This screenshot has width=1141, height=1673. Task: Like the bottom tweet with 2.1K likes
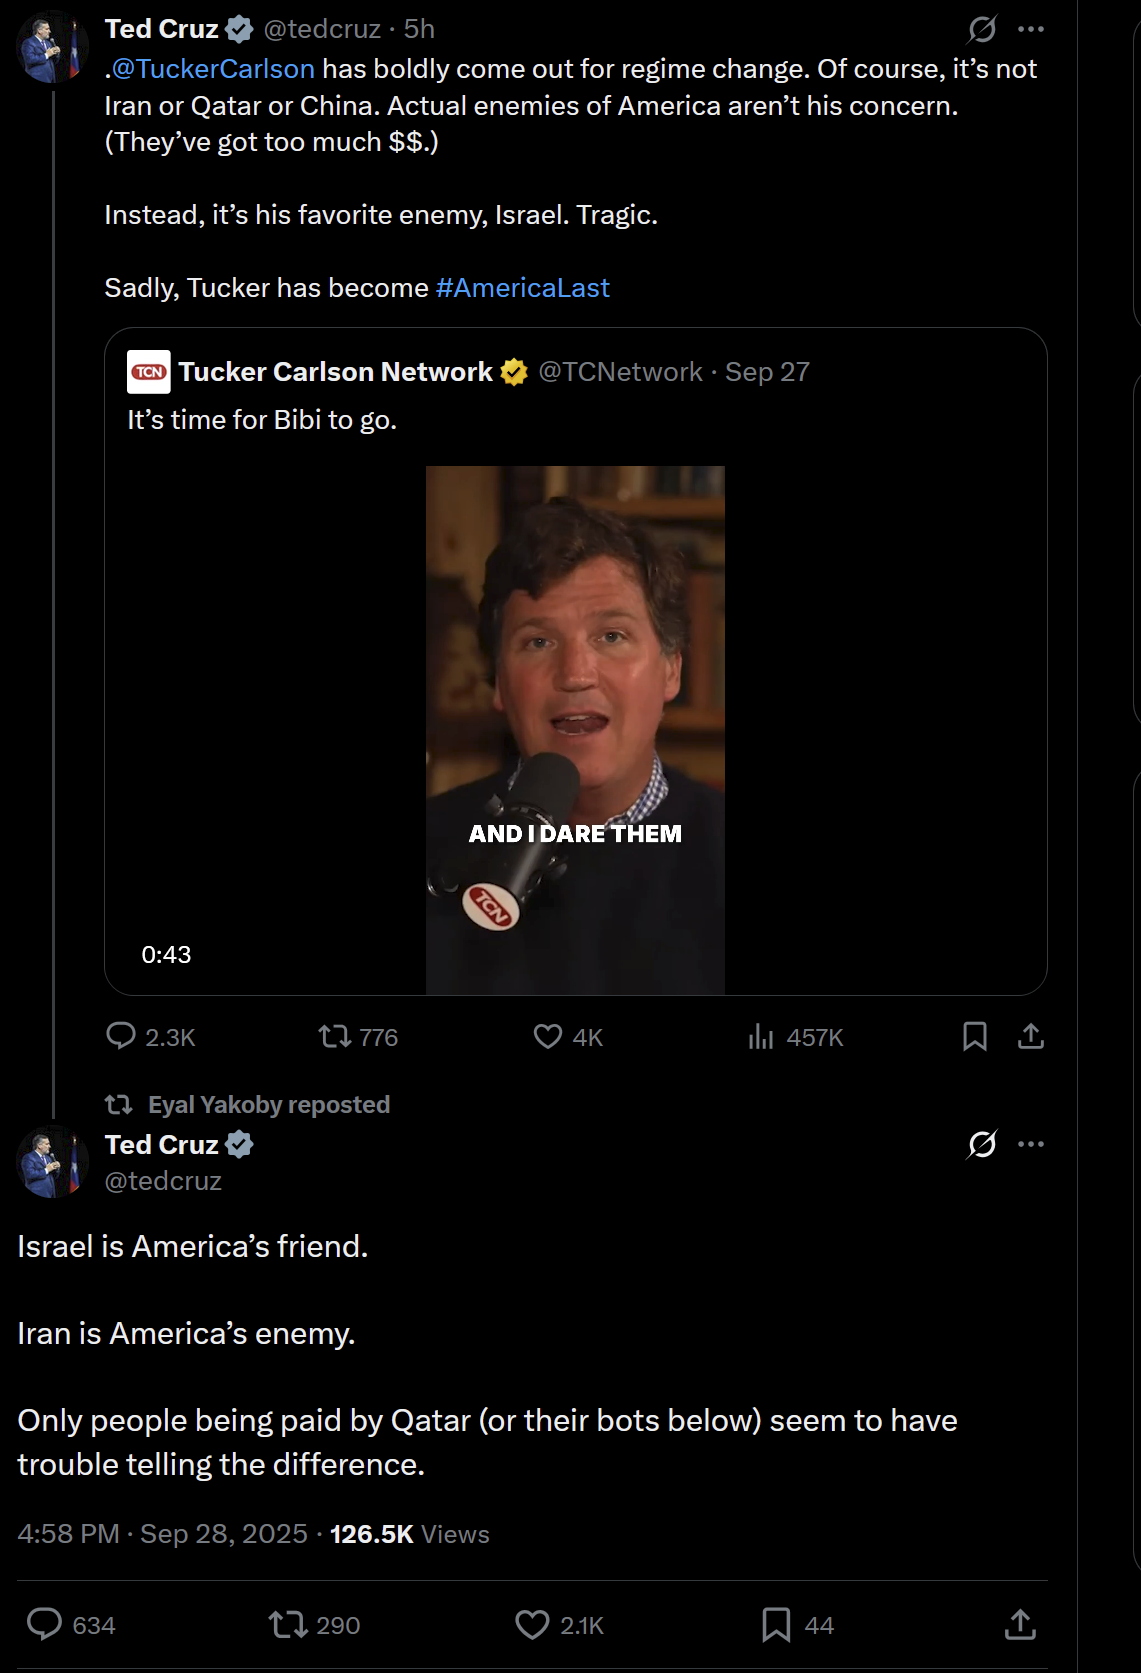[x=532, y=1625]
